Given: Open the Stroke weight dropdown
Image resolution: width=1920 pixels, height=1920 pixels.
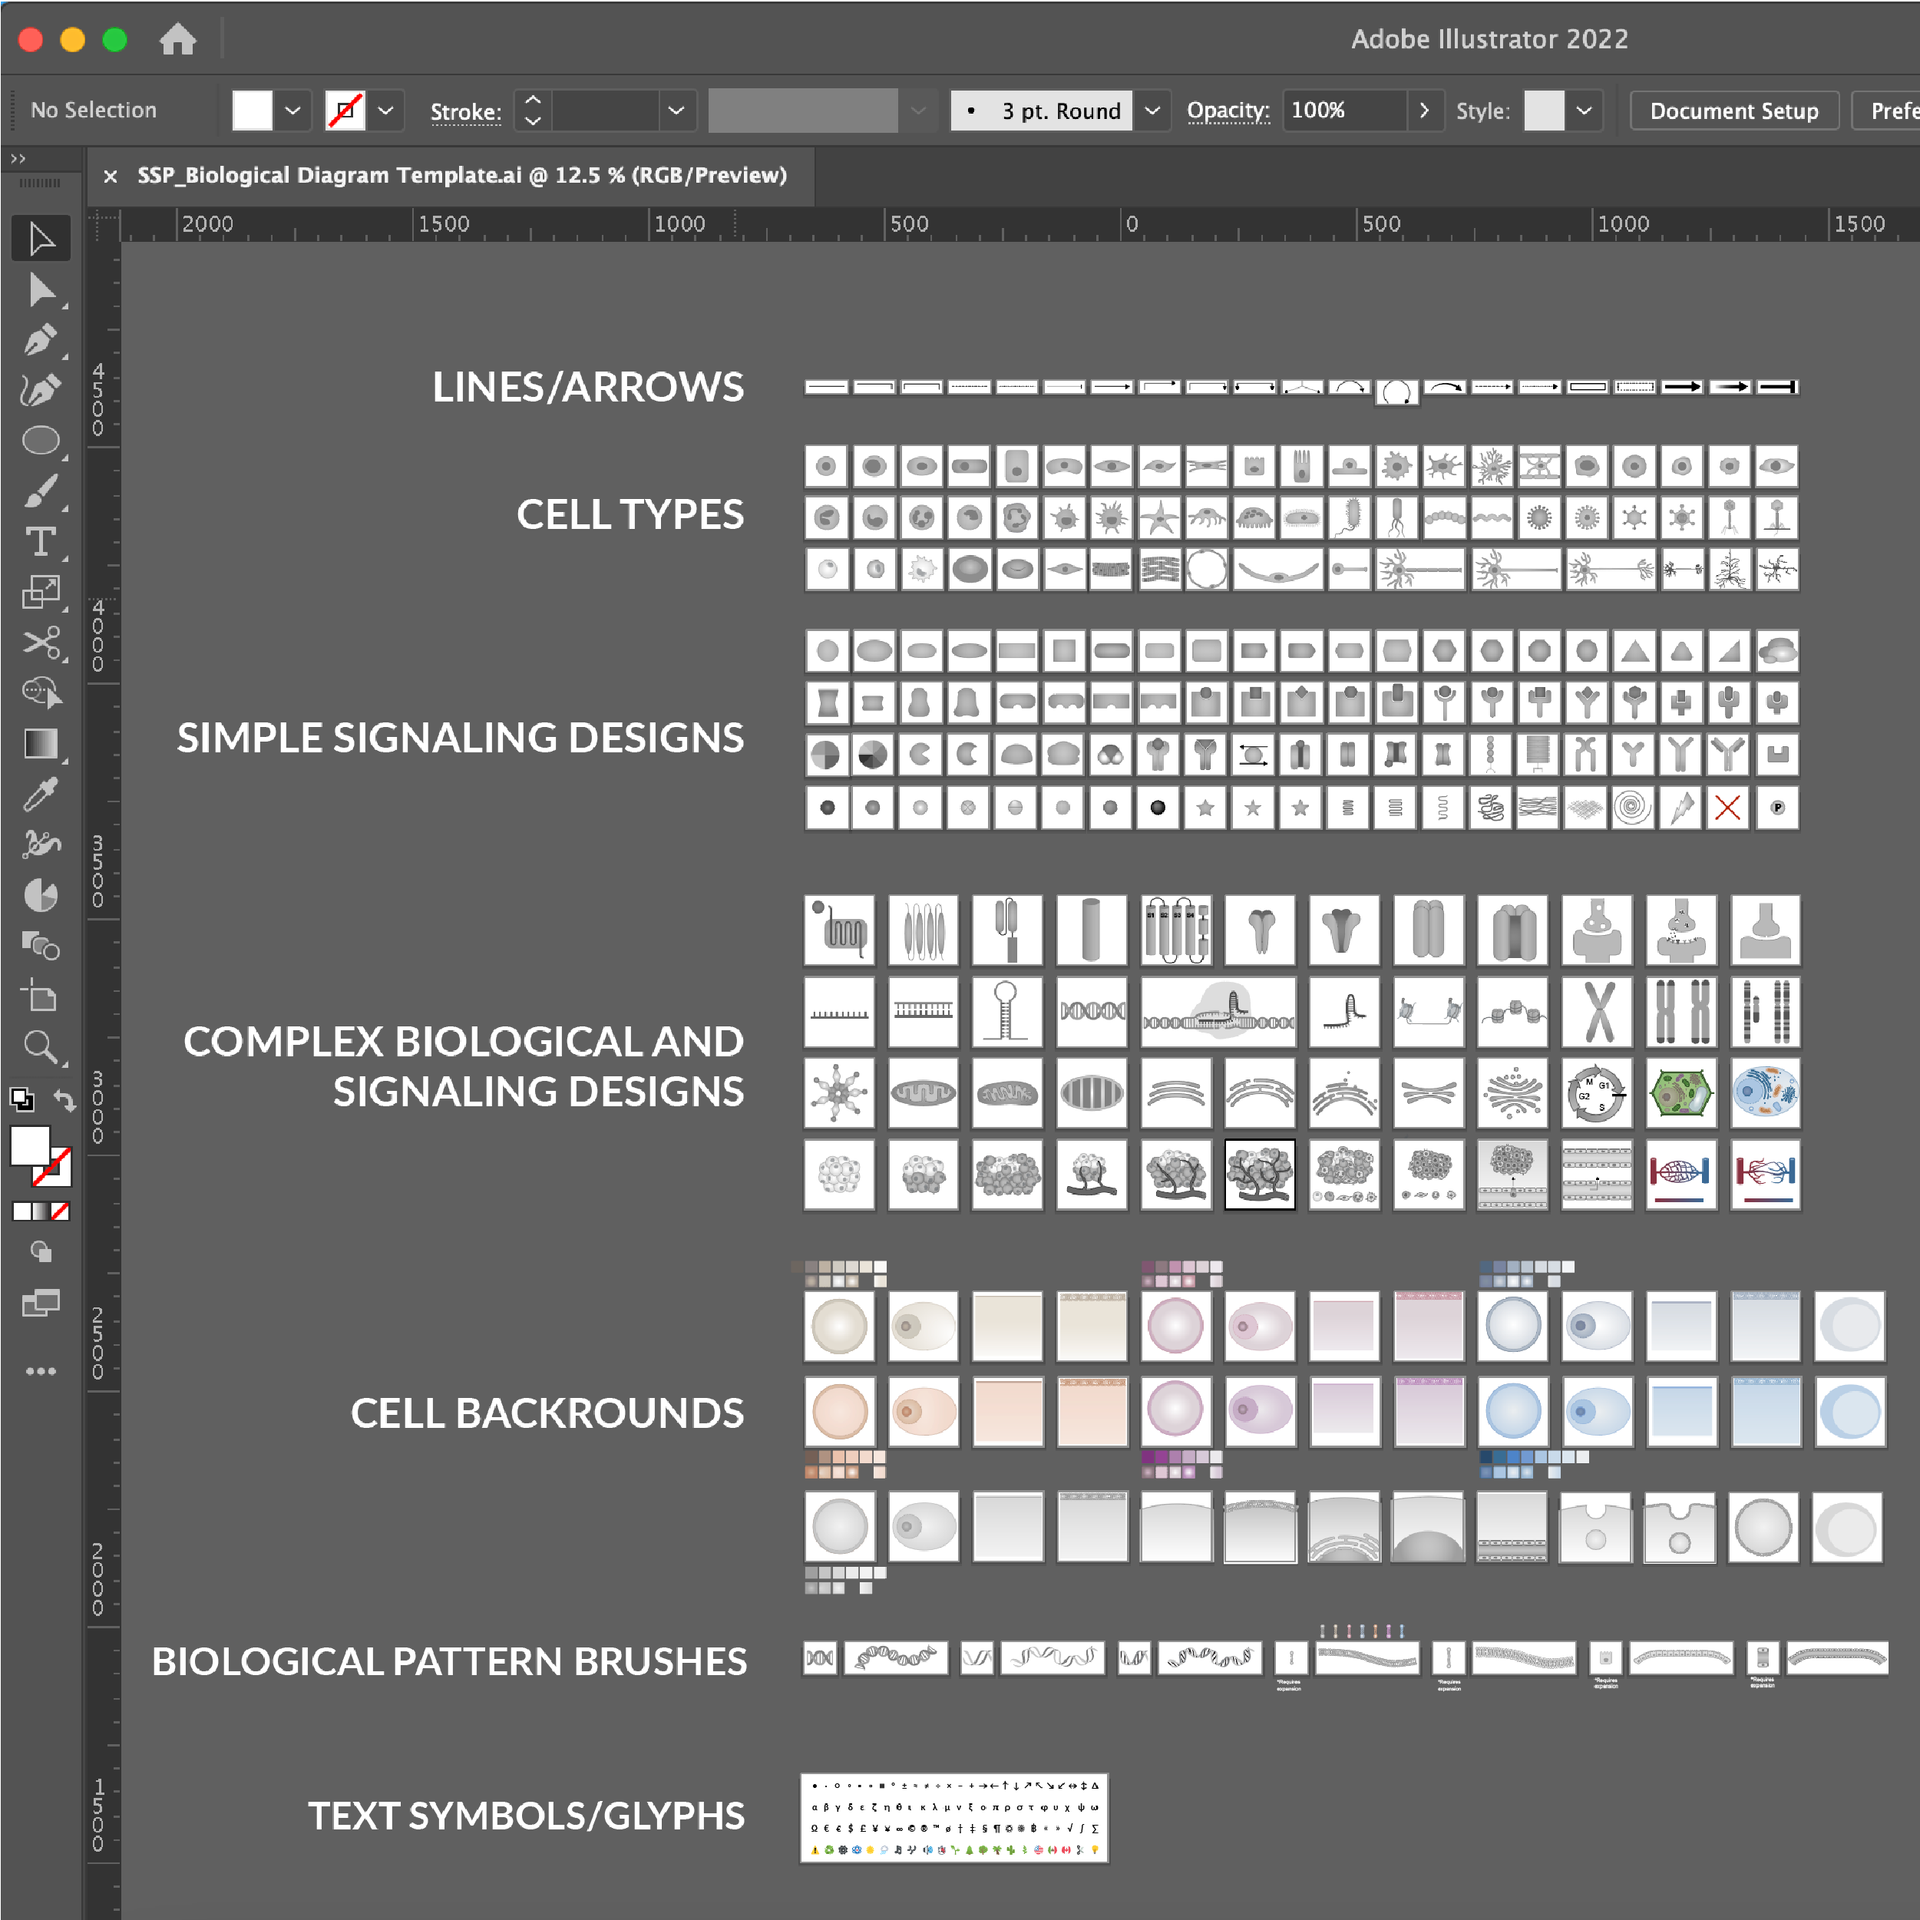Looking at the screenshot, I should (676, 111).
